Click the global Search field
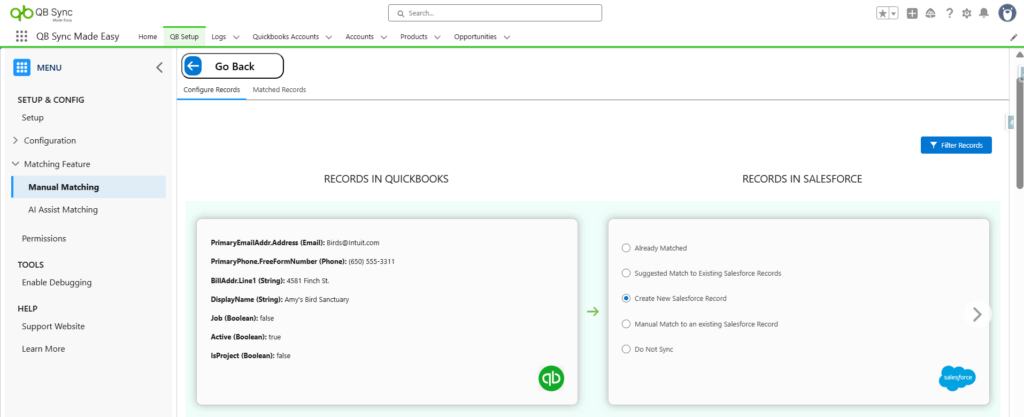1024x417 pixels. pyautogui.click(x=495, y=13)
